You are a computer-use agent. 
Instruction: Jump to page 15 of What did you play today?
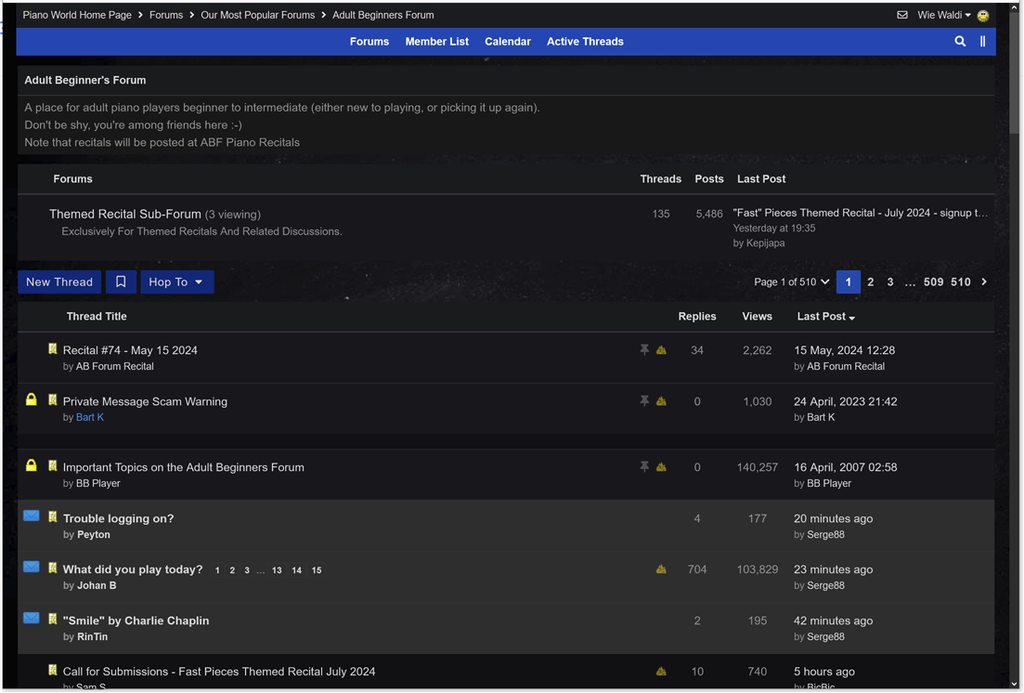click(316, 570)
